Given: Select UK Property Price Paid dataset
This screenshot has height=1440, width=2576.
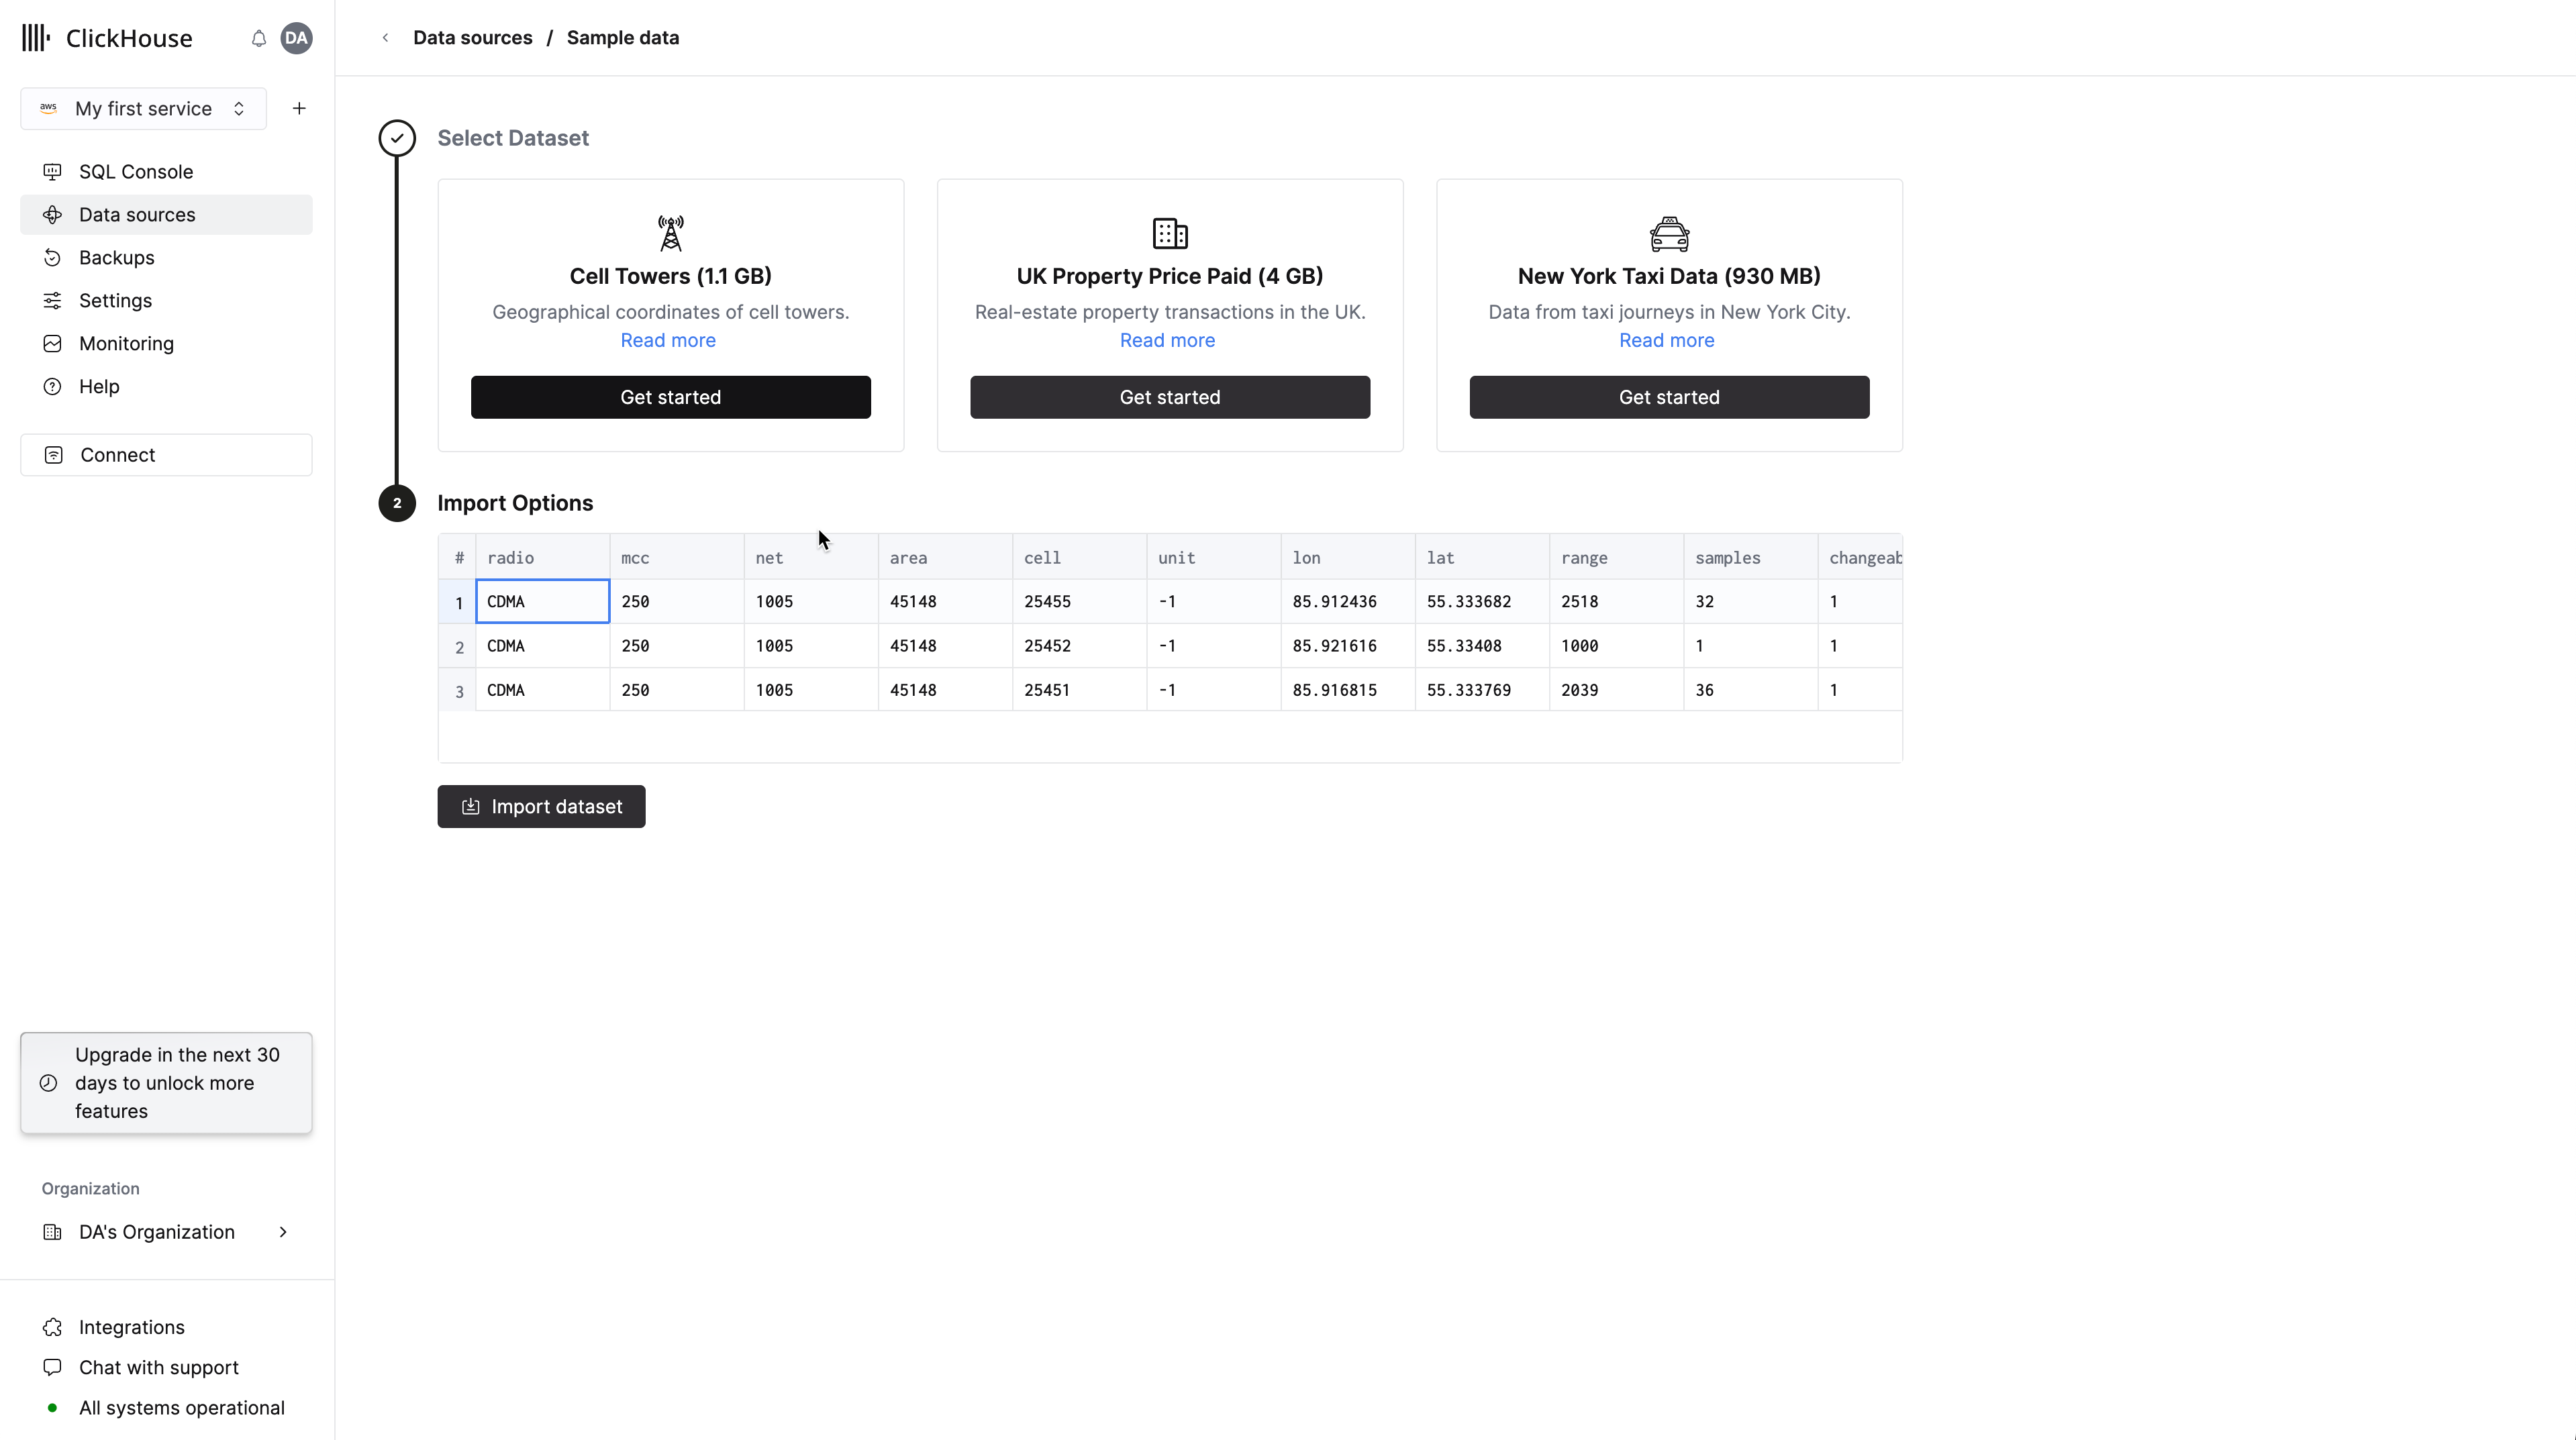Looking at the screenshot, I should click(1169, 397).
